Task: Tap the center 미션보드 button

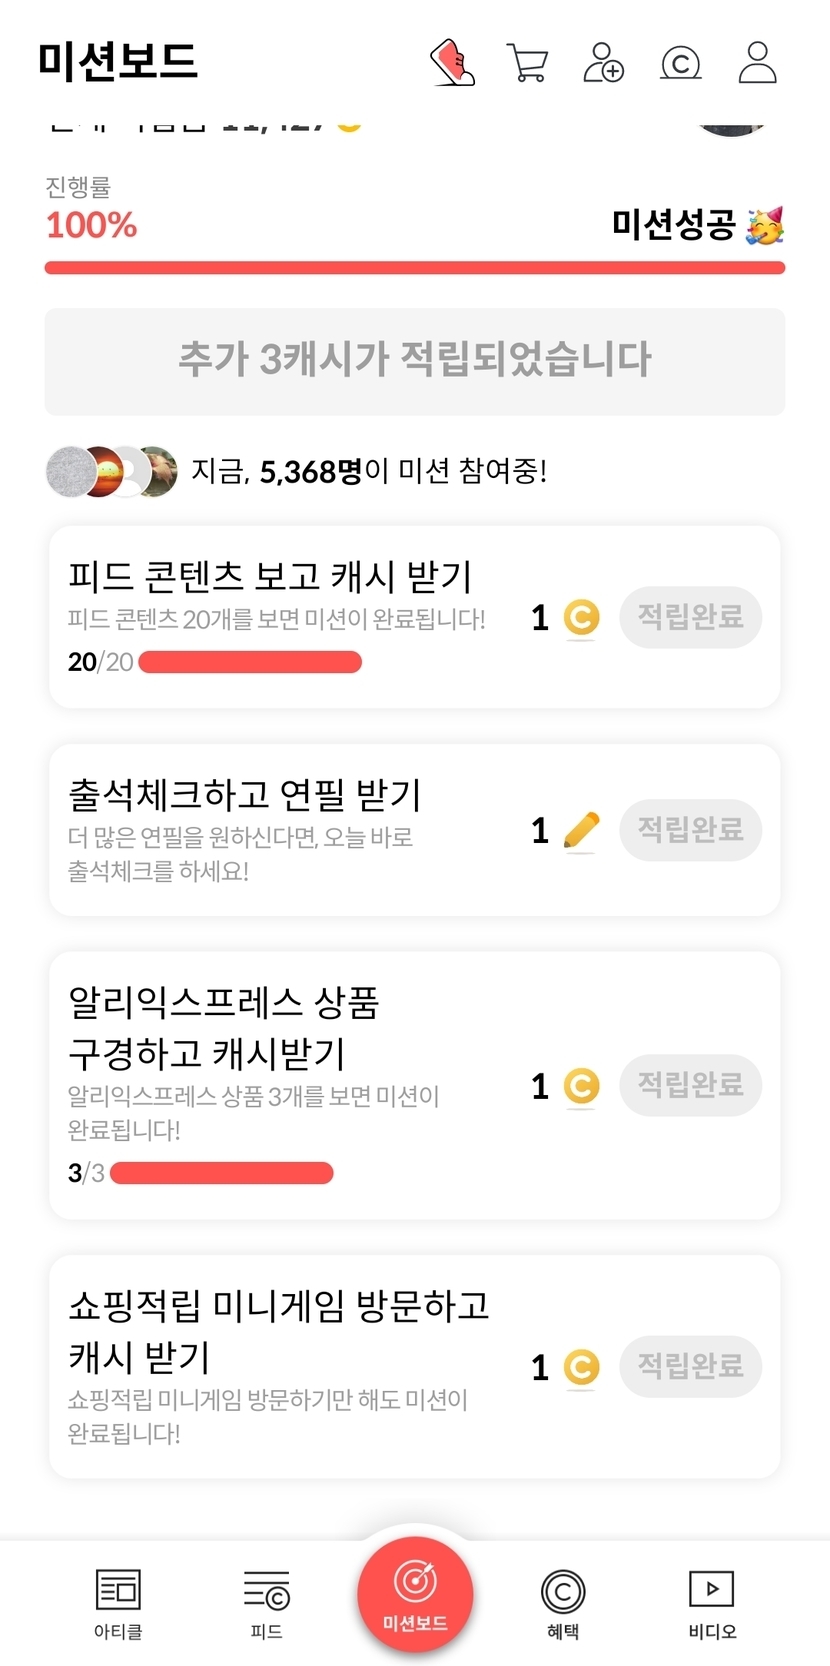Action: [415, 1594]
